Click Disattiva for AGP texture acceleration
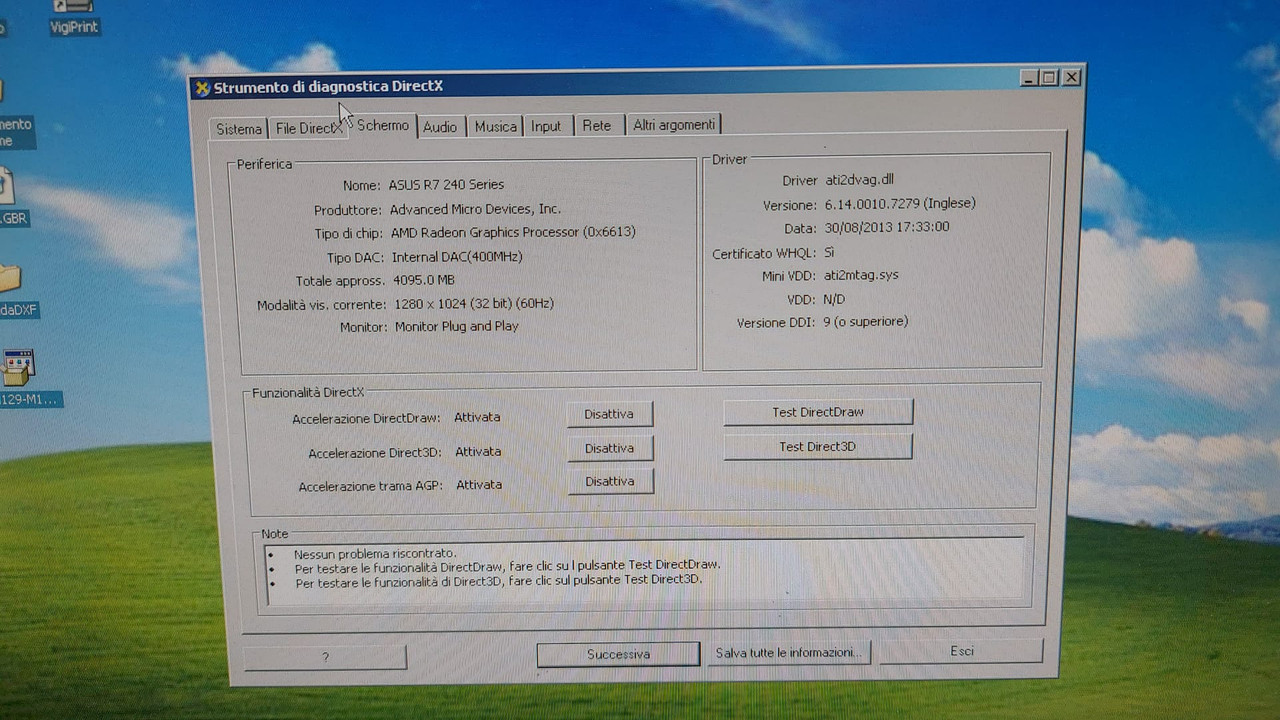This screenshot has height=720, width=1280. tap(610, 481)
